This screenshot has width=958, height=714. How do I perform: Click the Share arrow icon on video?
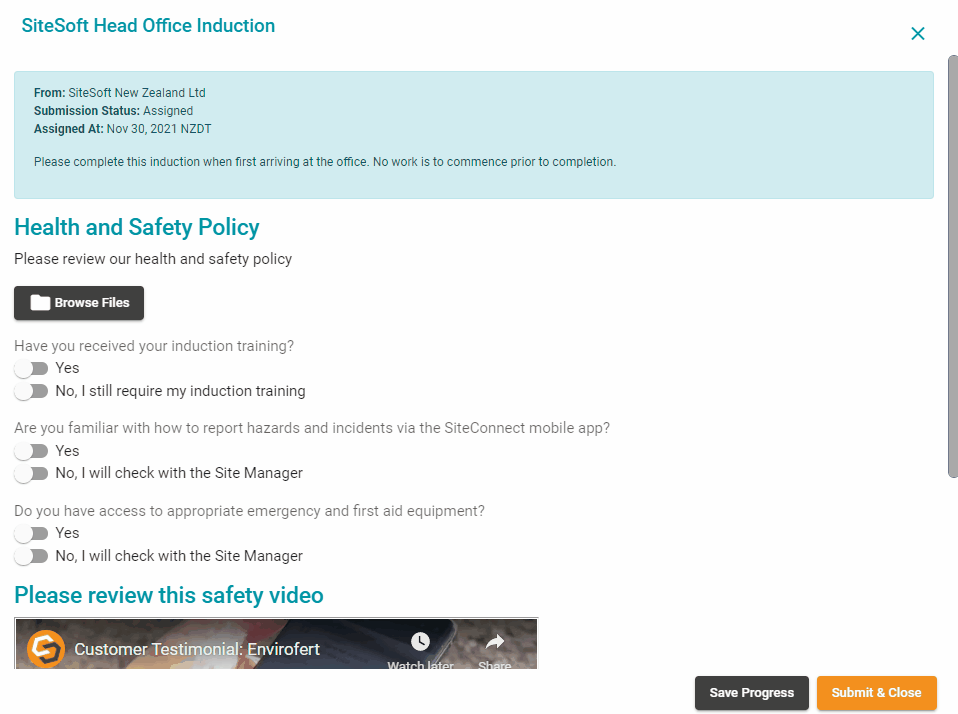click(x=495, y=641)
